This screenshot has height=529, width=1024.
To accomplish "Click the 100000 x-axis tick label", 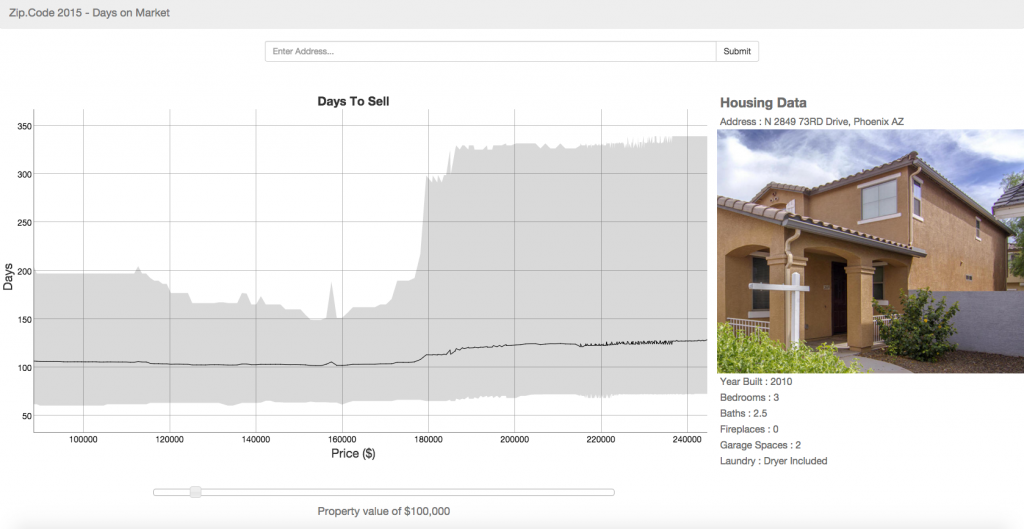I will tap(83, 440).
